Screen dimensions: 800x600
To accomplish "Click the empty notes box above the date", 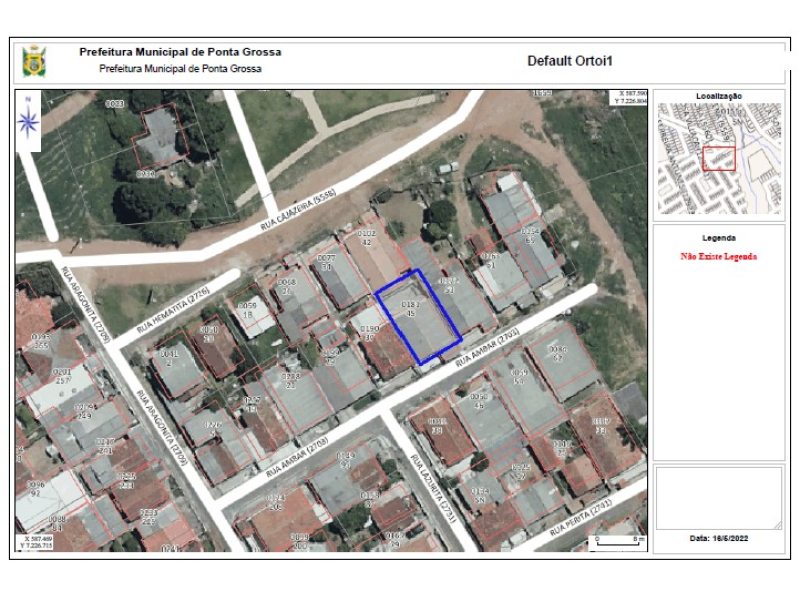I will (x=718, y=497).
